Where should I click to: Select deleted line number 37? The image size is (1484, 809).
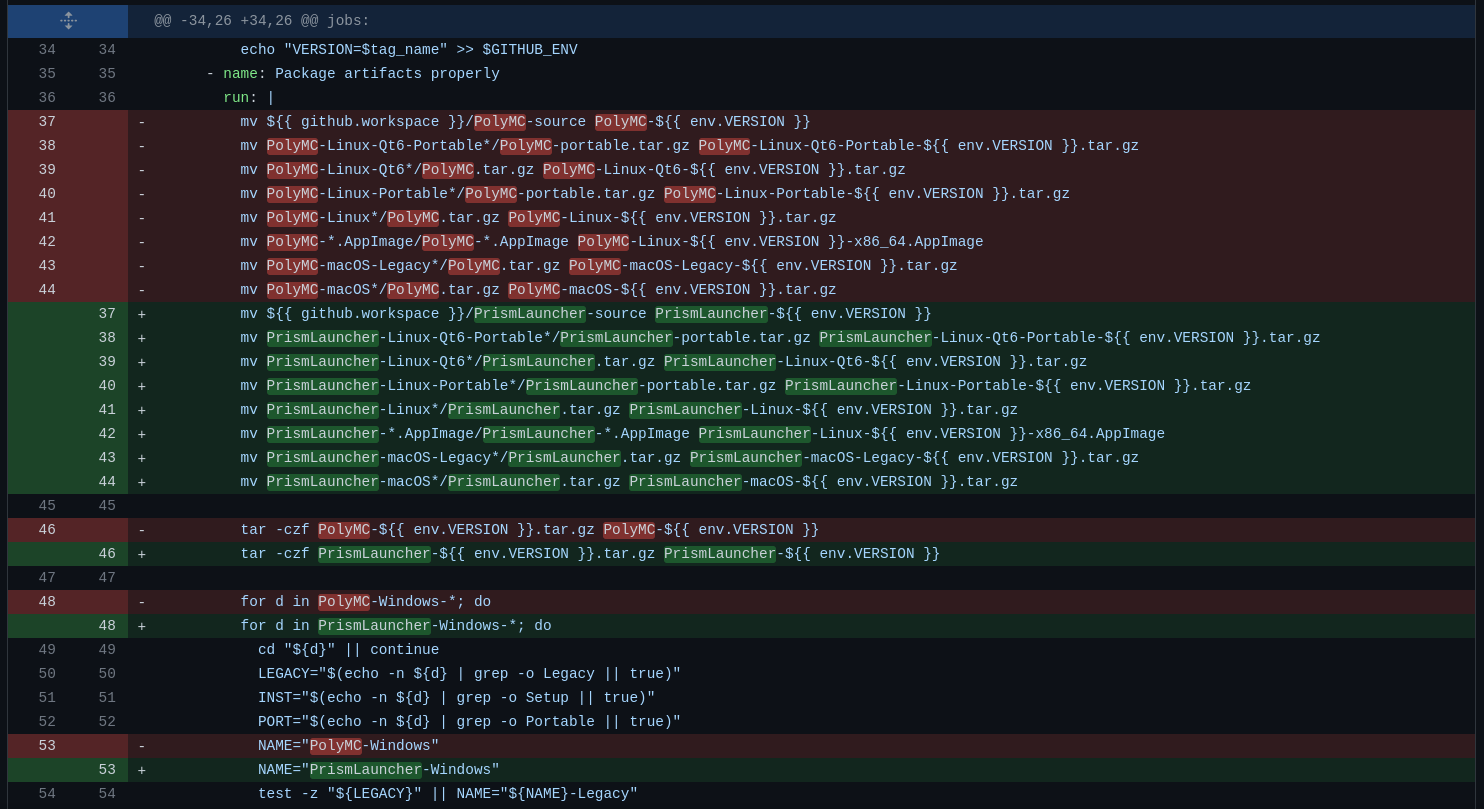coord(47,122)
